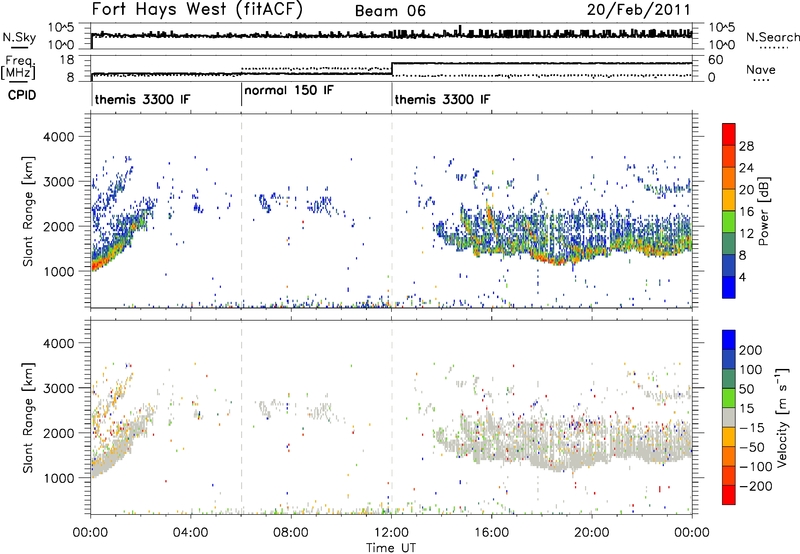Image resolution: width=800 pixels, height=554 pixels.
Task: Click the 'N.Sky' legend label
Action: pos(19,37)
